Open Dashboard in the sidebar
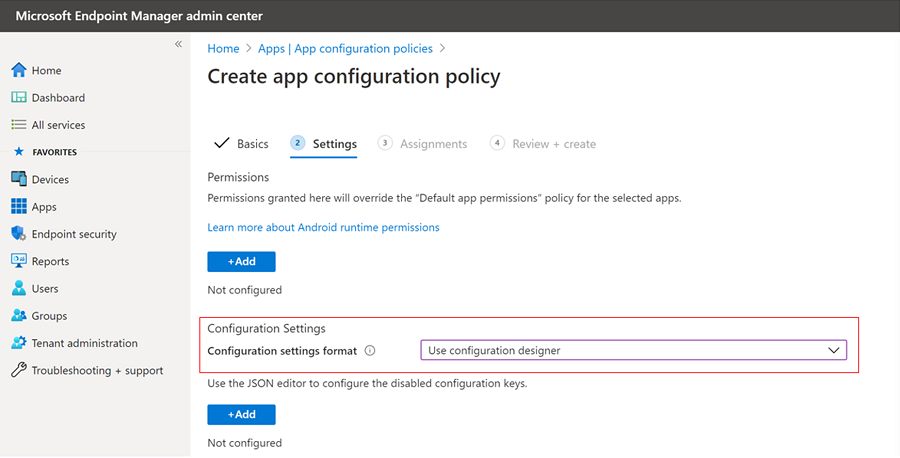900x458 pixels. 58,98
